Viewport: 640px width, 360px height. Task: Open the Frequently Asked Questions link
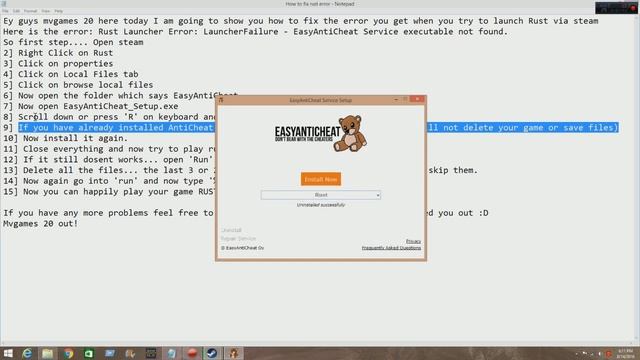(391, 248)
